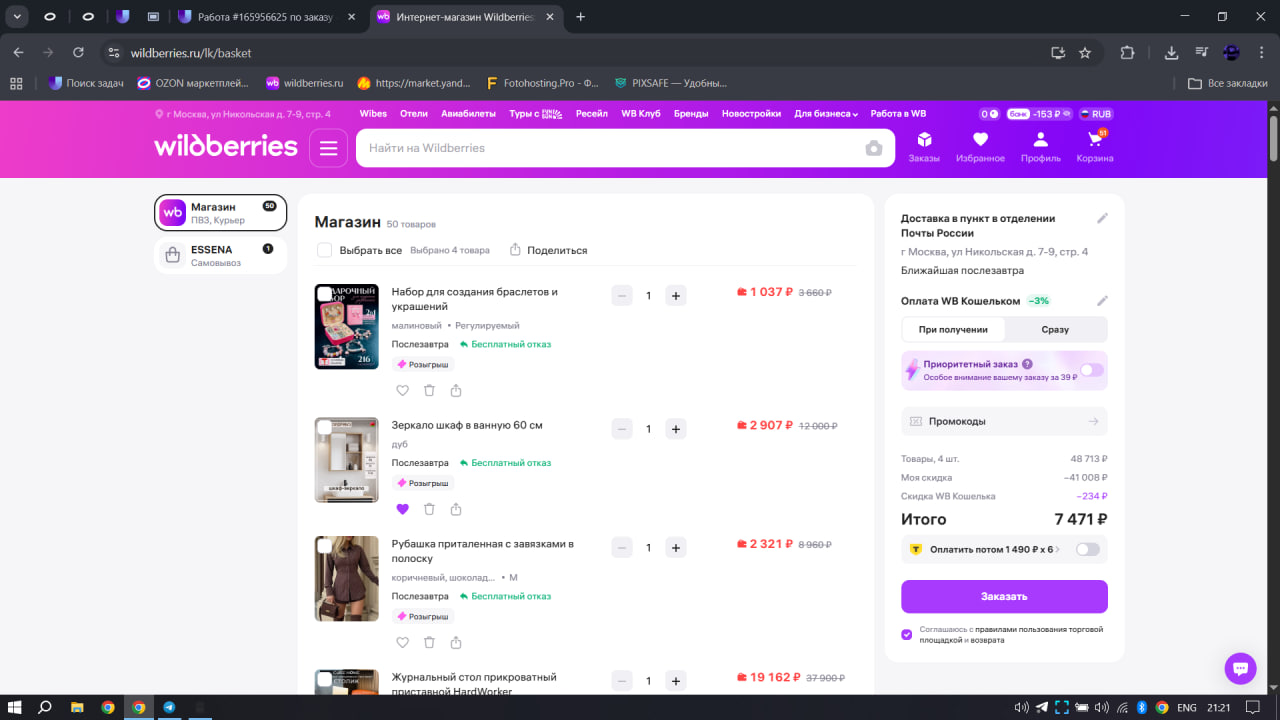
Task: Delete the mirror cabinet from the cart
Action: coord(429,509)
